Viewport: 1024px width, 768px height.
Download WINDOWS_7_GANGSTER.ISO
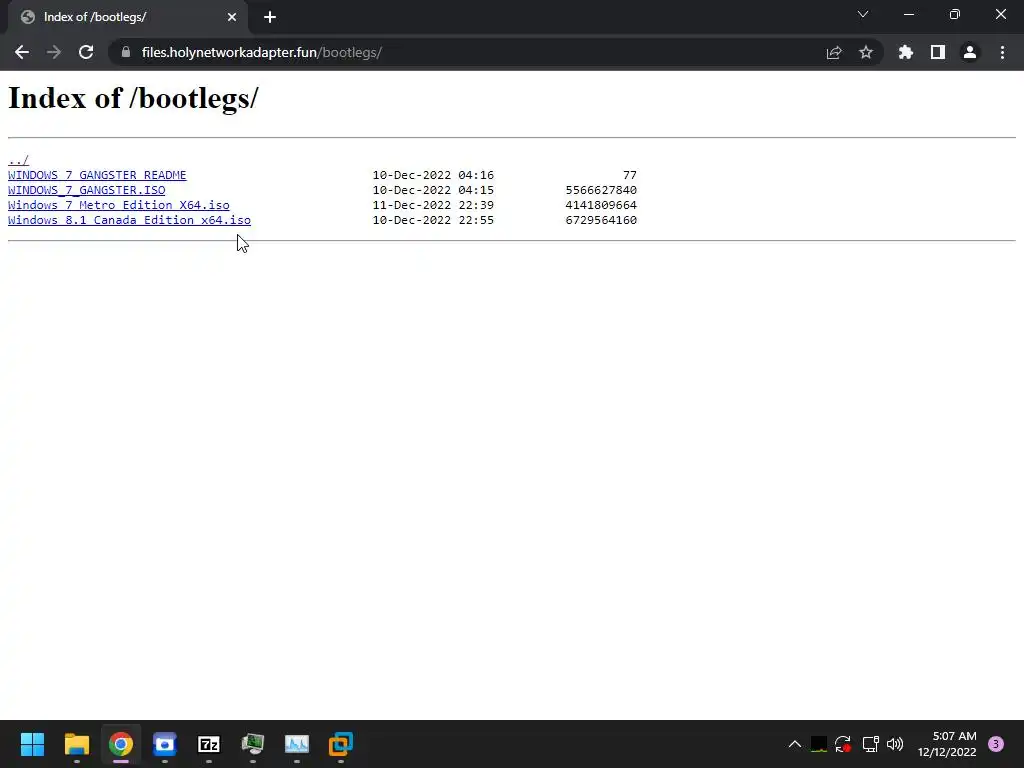point(87,190)
